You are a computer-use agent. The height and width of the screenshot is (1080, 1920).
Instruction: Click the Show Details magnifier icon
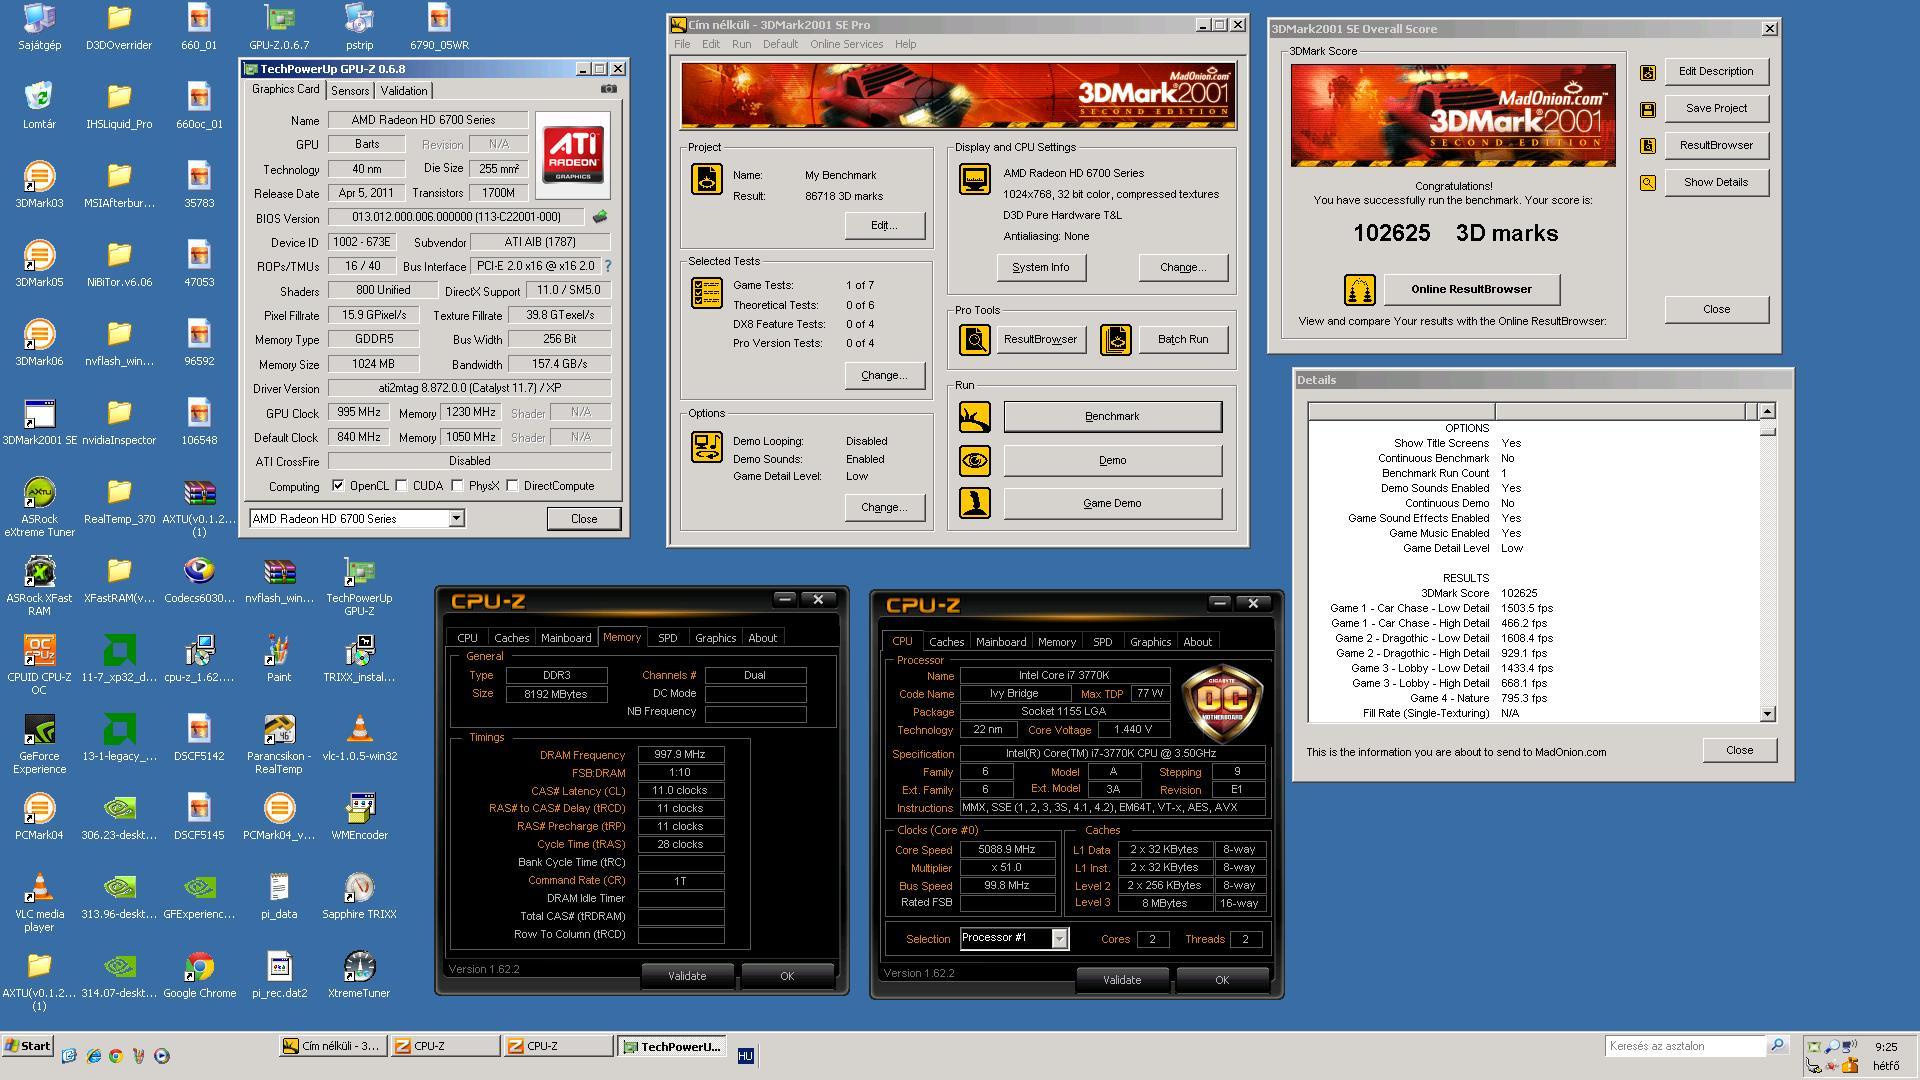point(1647,183)
